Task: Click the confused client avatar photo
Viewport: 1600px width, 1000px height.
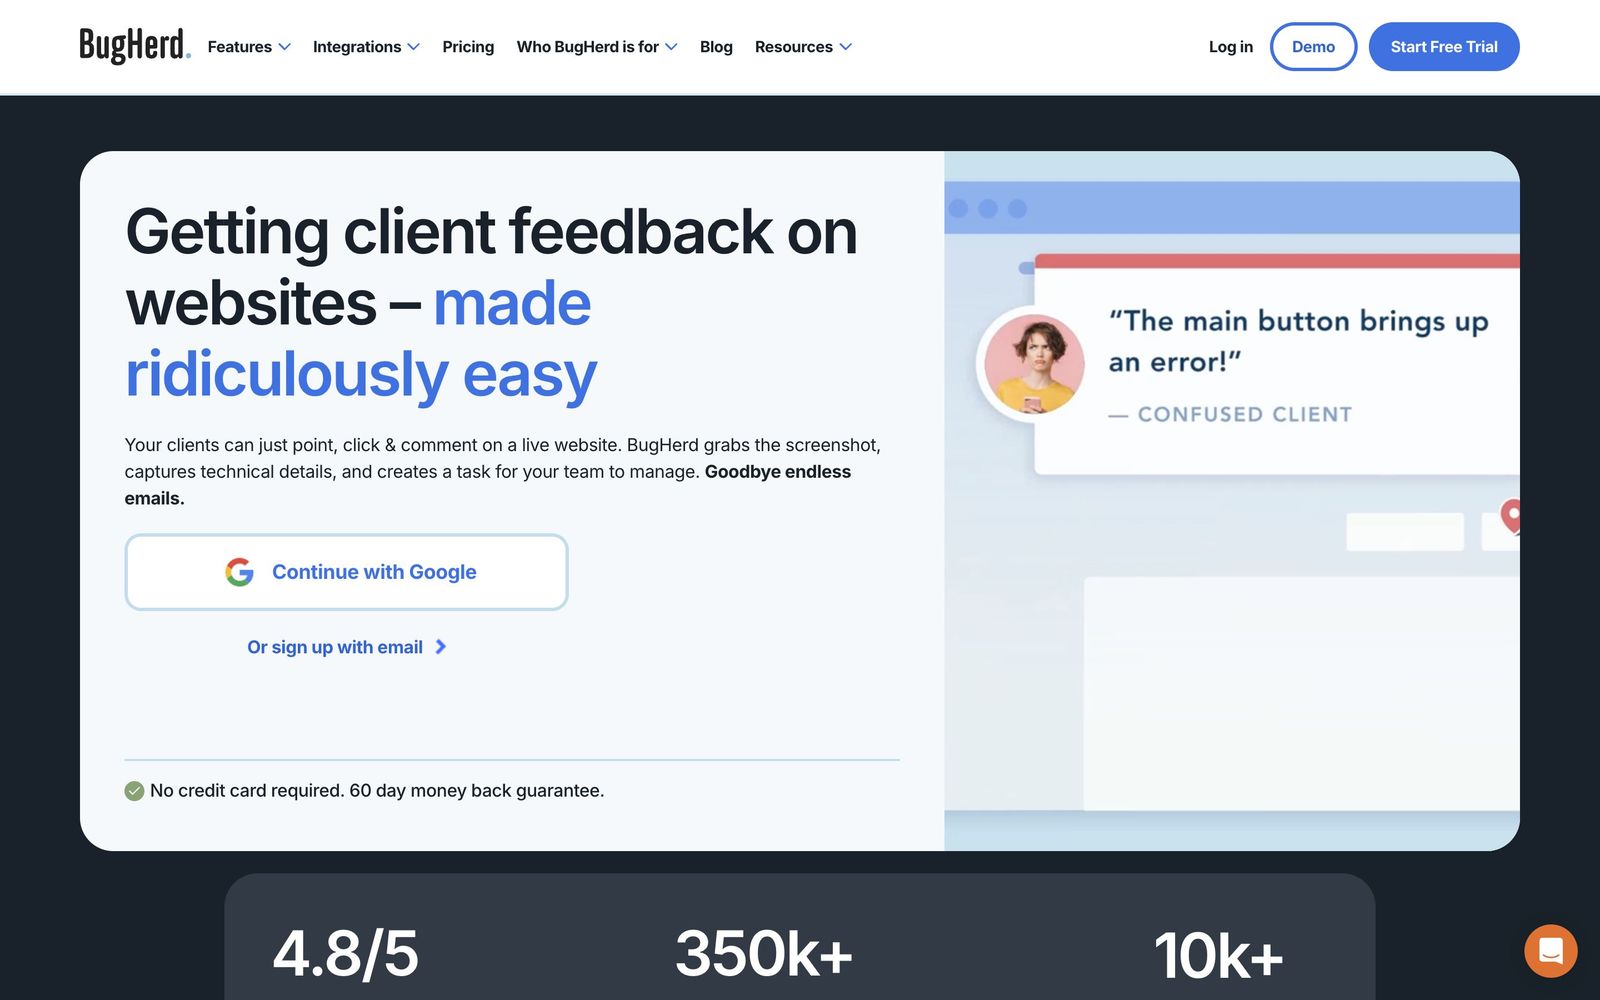Action: [x=1034, y=364]
